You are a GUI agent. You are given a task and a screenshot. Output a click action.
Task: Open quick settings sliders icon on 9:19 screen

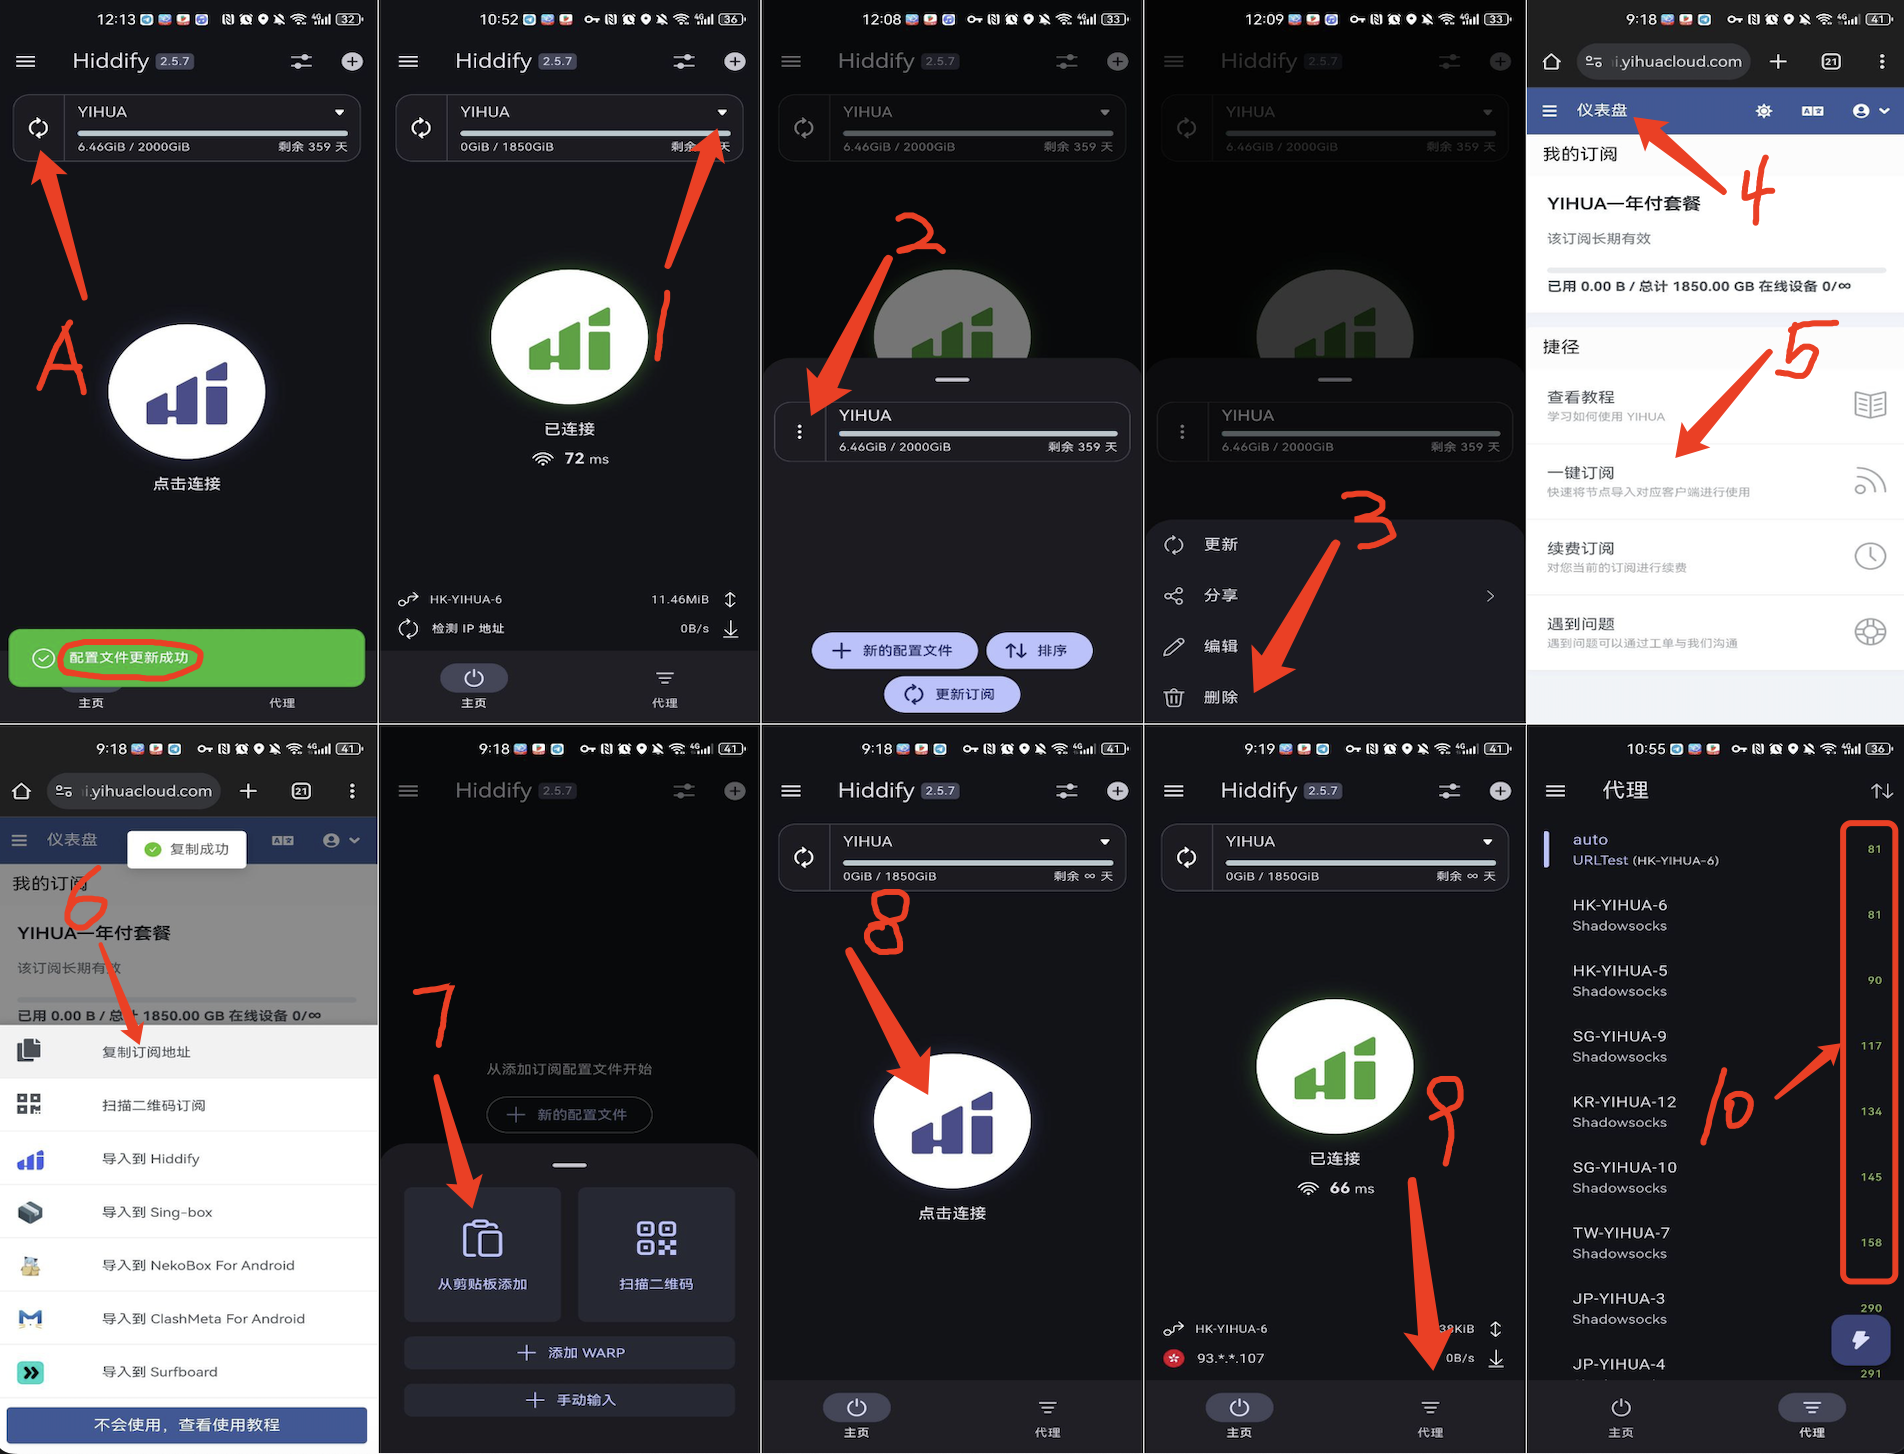click(1449, 791)
